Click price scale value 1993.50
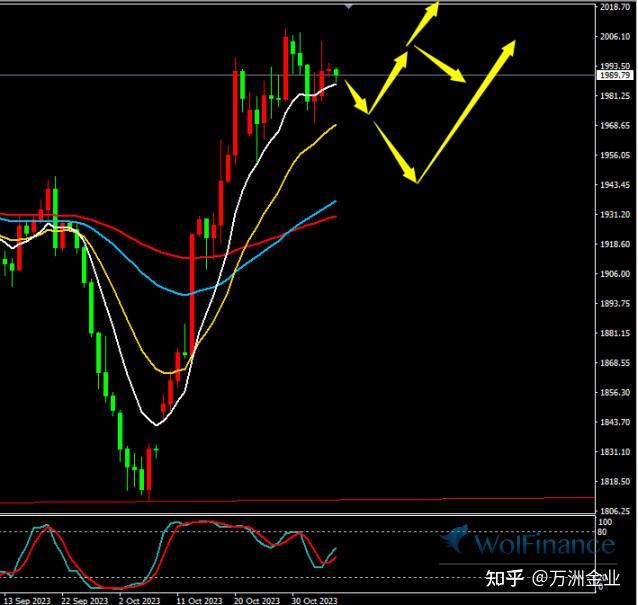The image size is (638, 605). pos(615,66)
